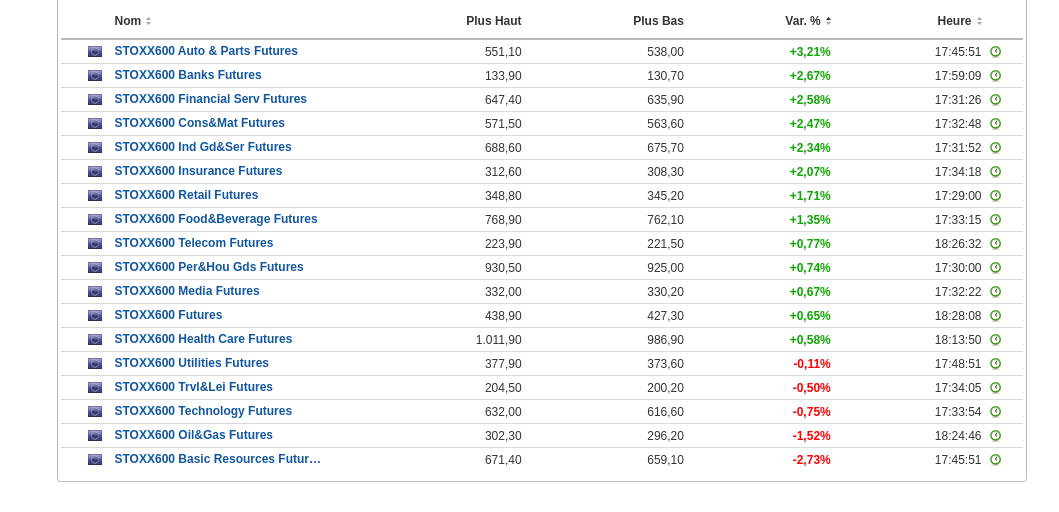This screenshot has height=512, width=1059.
Task: Sort table by the Var. % column arrows
Action: pyautogui.click(x=828, y=21)
